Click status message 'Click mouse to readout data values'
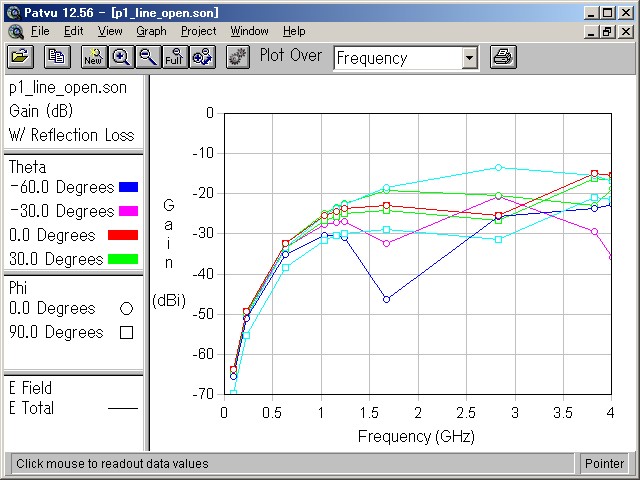640x480 pixels. pos(112,464)
